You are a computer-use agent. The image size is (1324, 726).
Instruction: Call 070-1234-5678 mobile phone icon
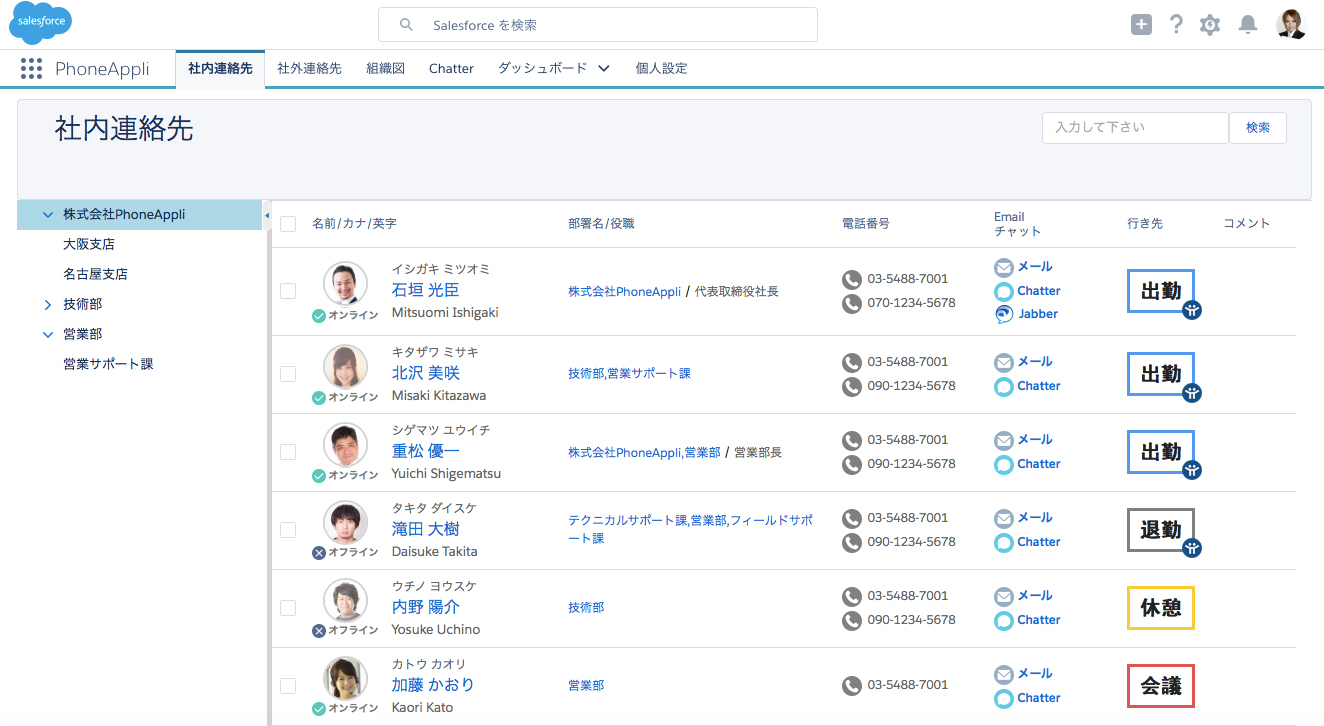pos(852,303)
